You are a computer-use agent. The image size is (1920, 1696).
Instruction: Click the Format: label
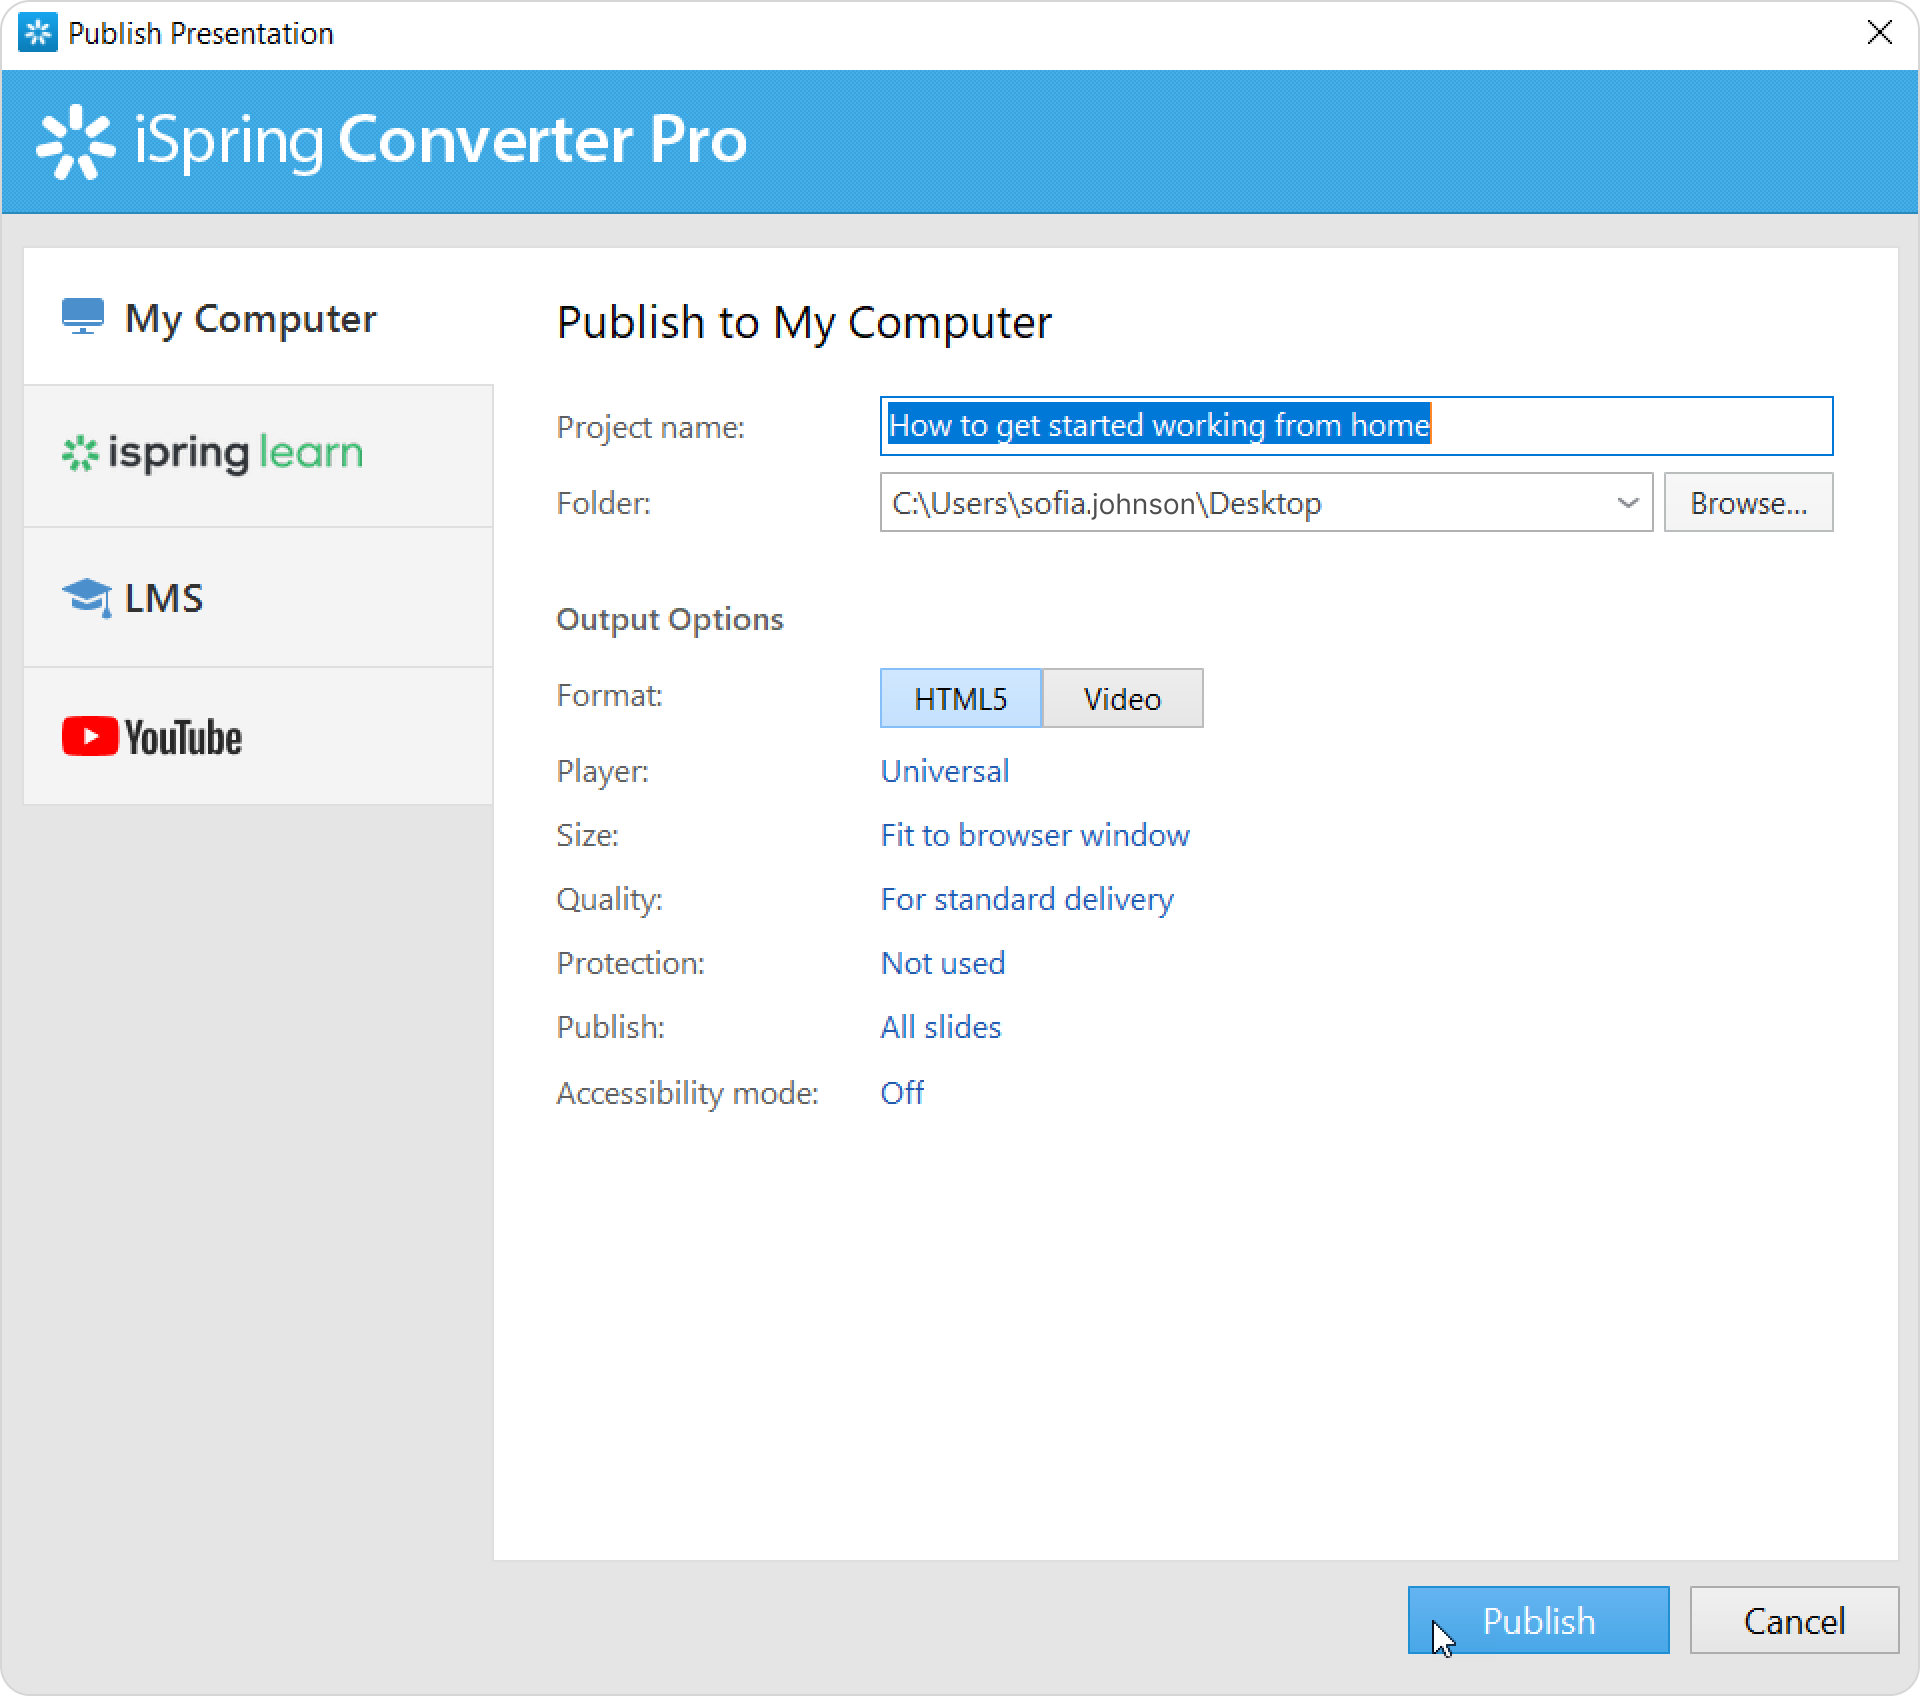tap(610, 695)
